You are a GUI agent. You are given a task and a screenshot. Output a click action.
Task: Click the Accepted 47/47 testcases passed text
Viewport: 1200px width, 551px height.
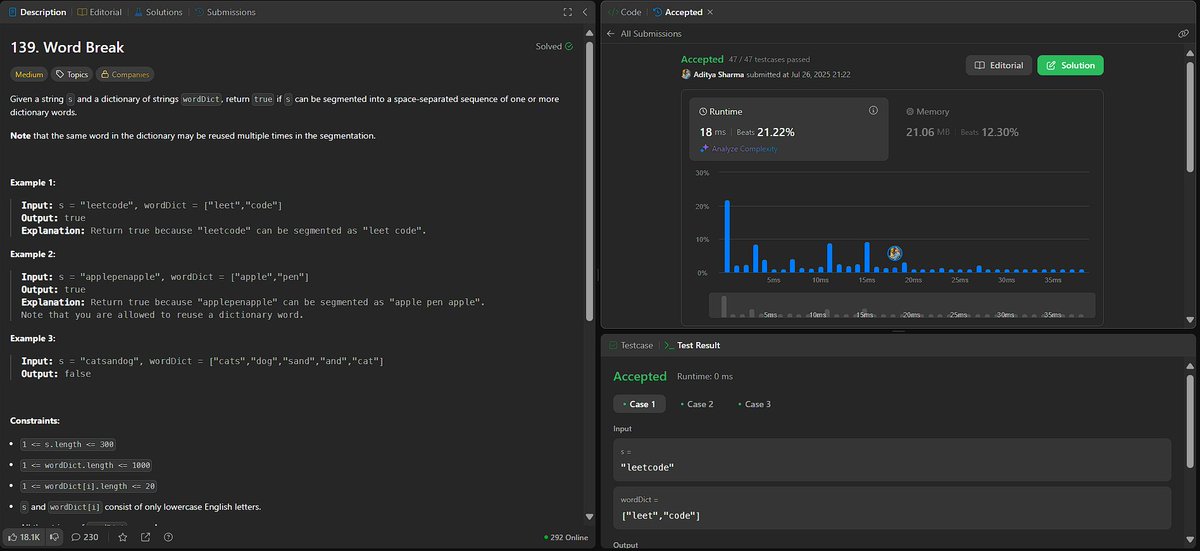745,60
